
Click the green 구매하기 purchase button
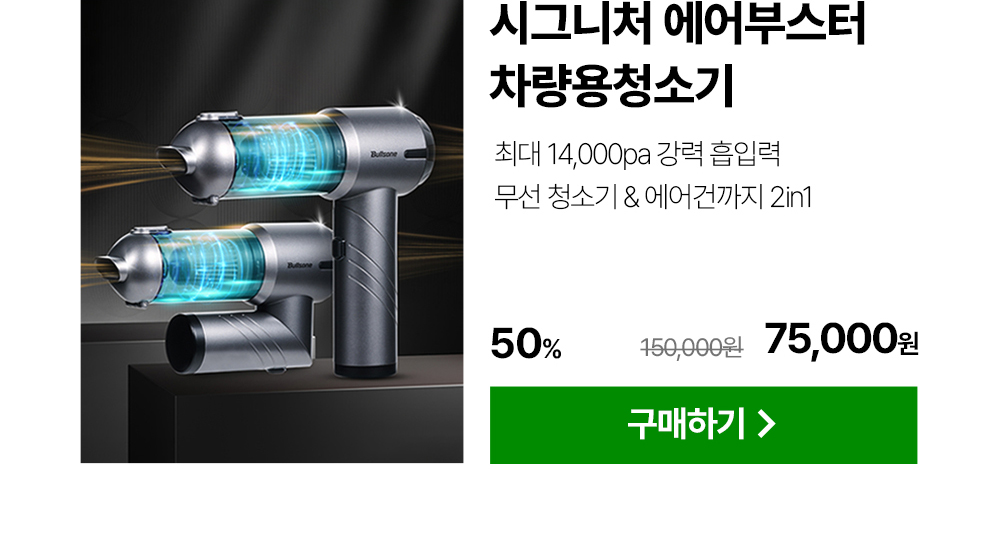703,425
